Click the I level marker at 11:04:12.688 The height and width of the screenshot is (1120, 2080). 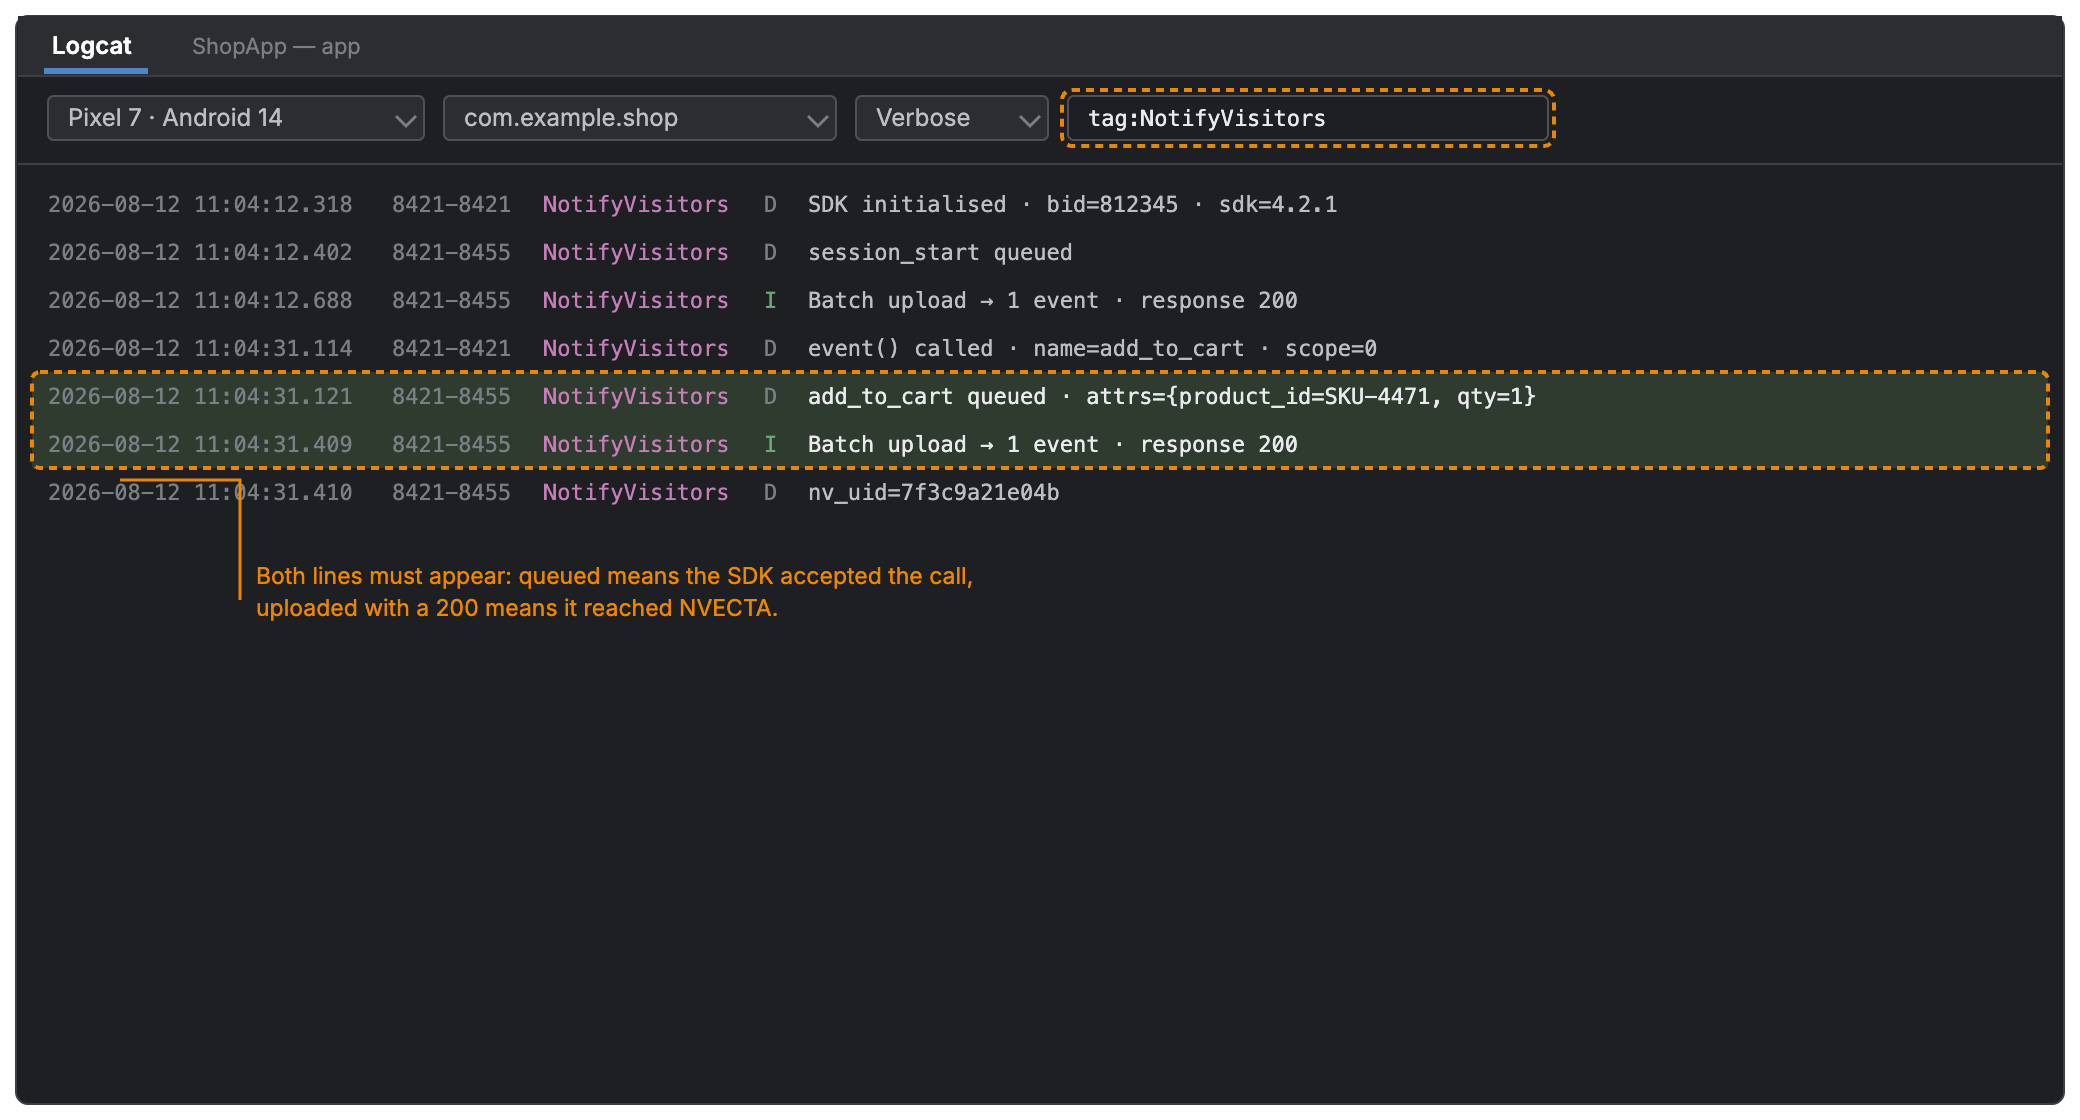click(770, 300)
